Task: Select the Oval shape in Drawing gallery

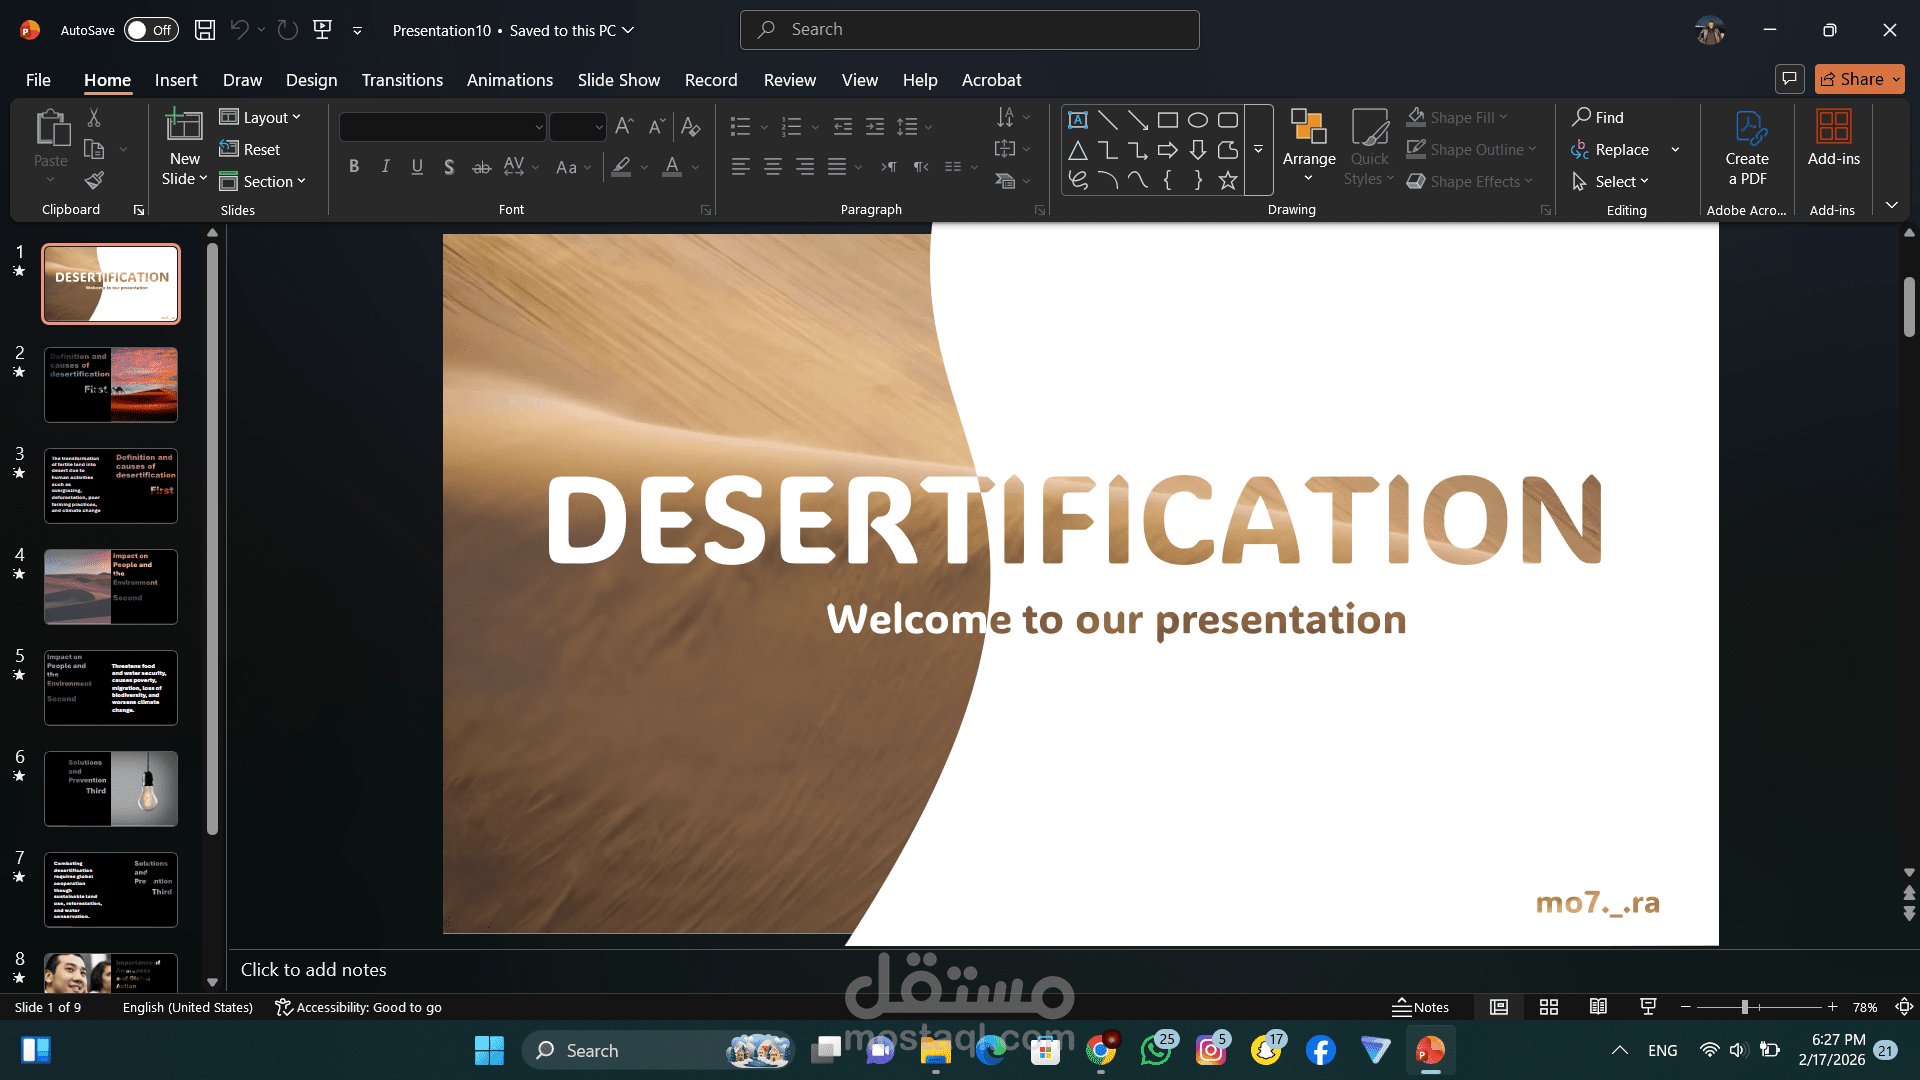Action: coord(1197,119)
